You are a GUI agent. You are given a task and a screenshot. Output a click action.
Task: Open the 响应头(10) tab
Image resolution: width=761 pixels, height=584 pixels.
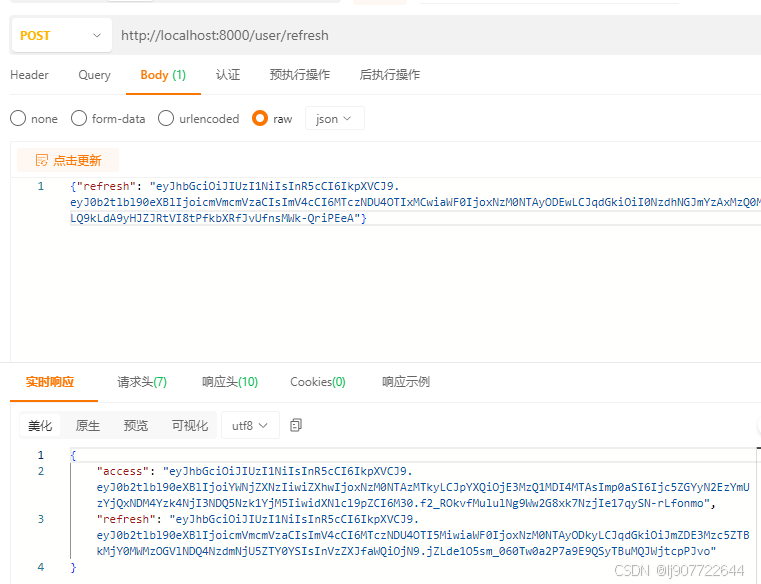(x=230, y=382)
